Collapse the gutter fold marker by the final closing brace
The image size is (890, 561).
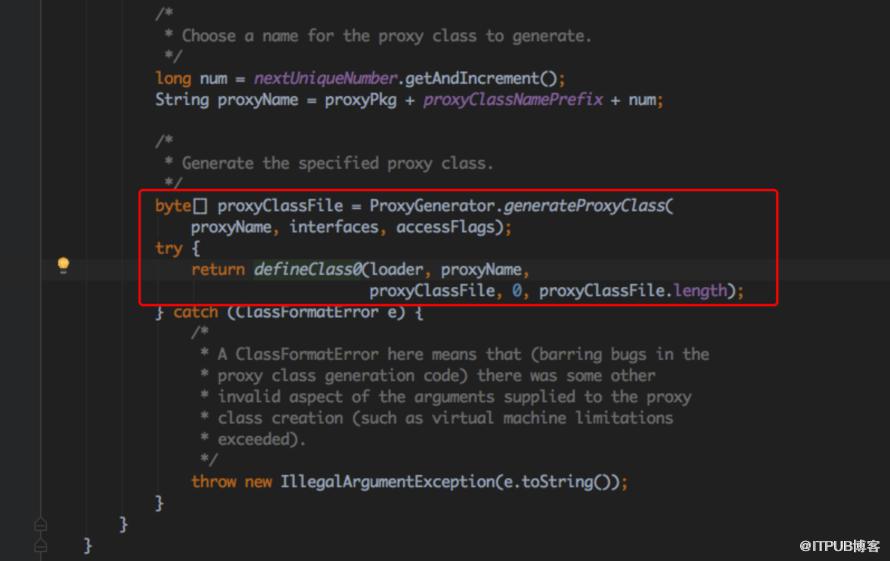click(40, 546)
